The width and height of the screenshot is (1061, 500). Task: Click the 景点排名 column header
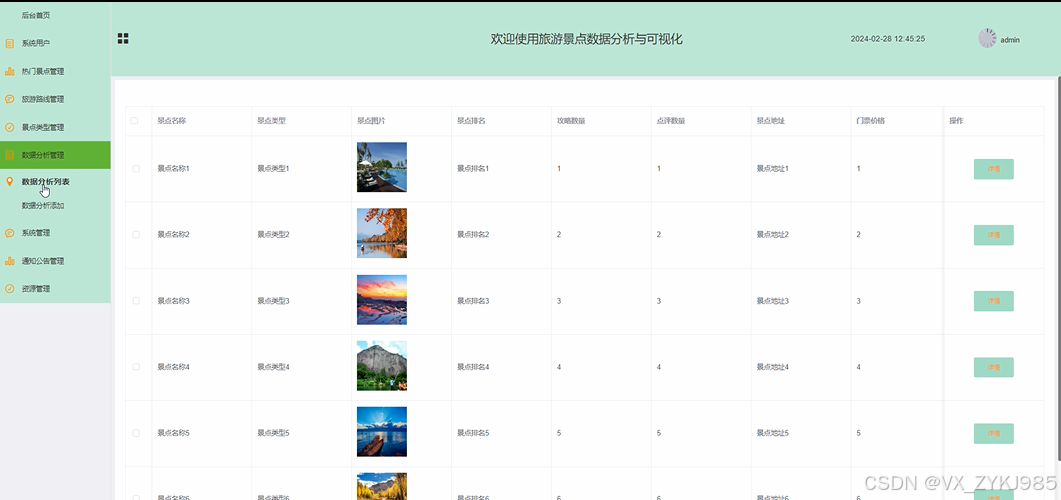[x=471, y=121]
